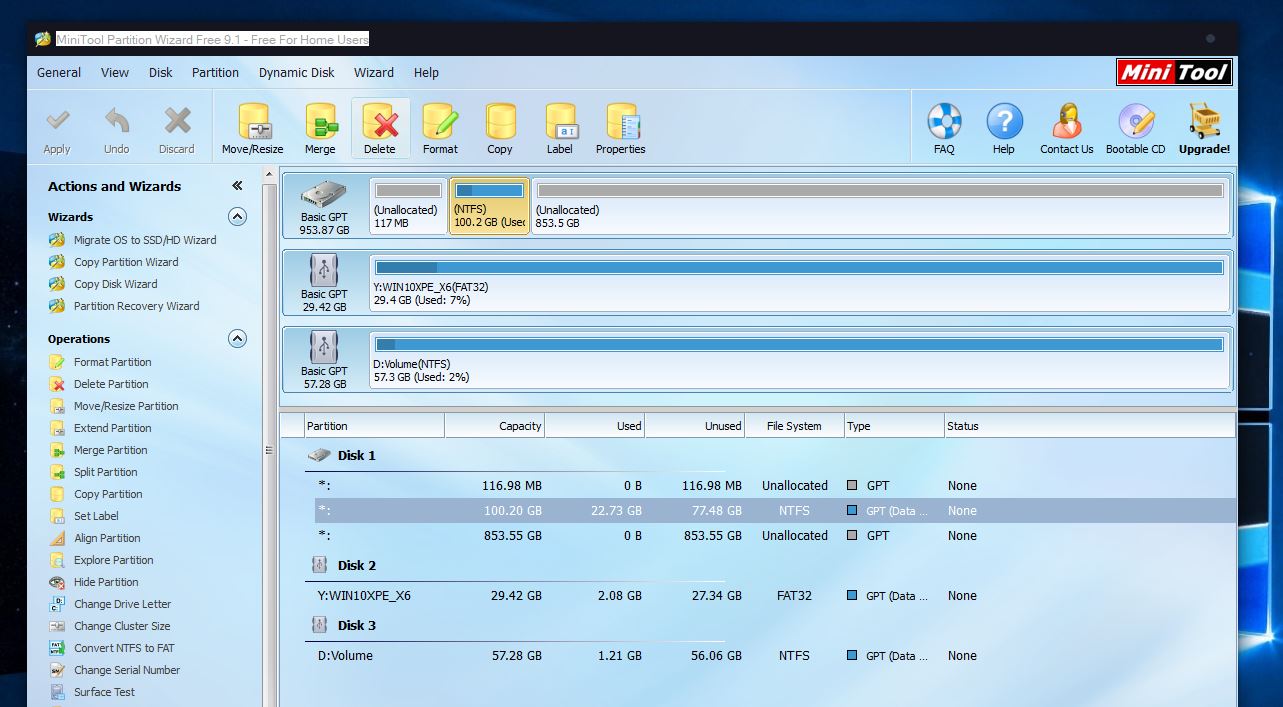Open the Help menu
The image size is (1283, 707).
coord(426,72)
